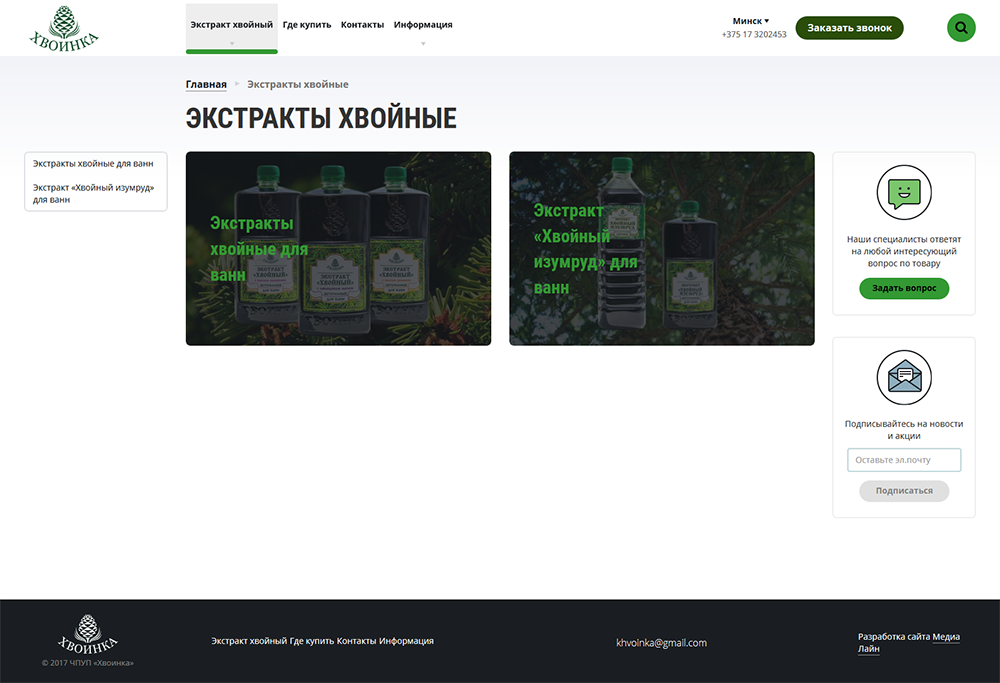
Task: Focus the Оставьте эл.почту input field
Action: (x=904, y=460)
